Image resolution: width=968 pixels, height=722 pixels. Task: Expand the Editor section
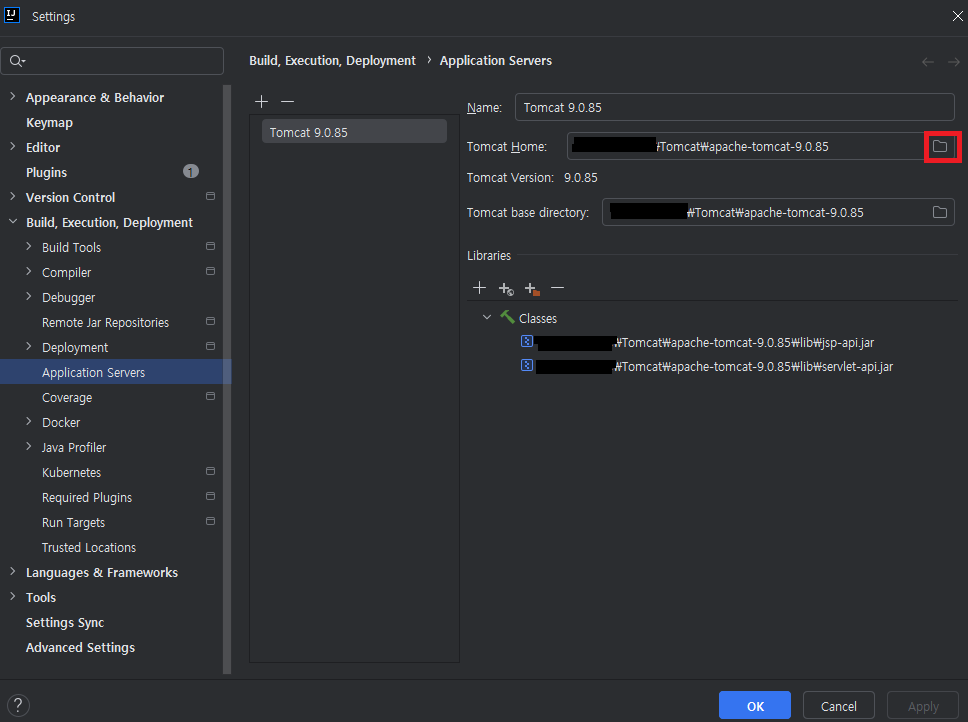coord(13,146)
